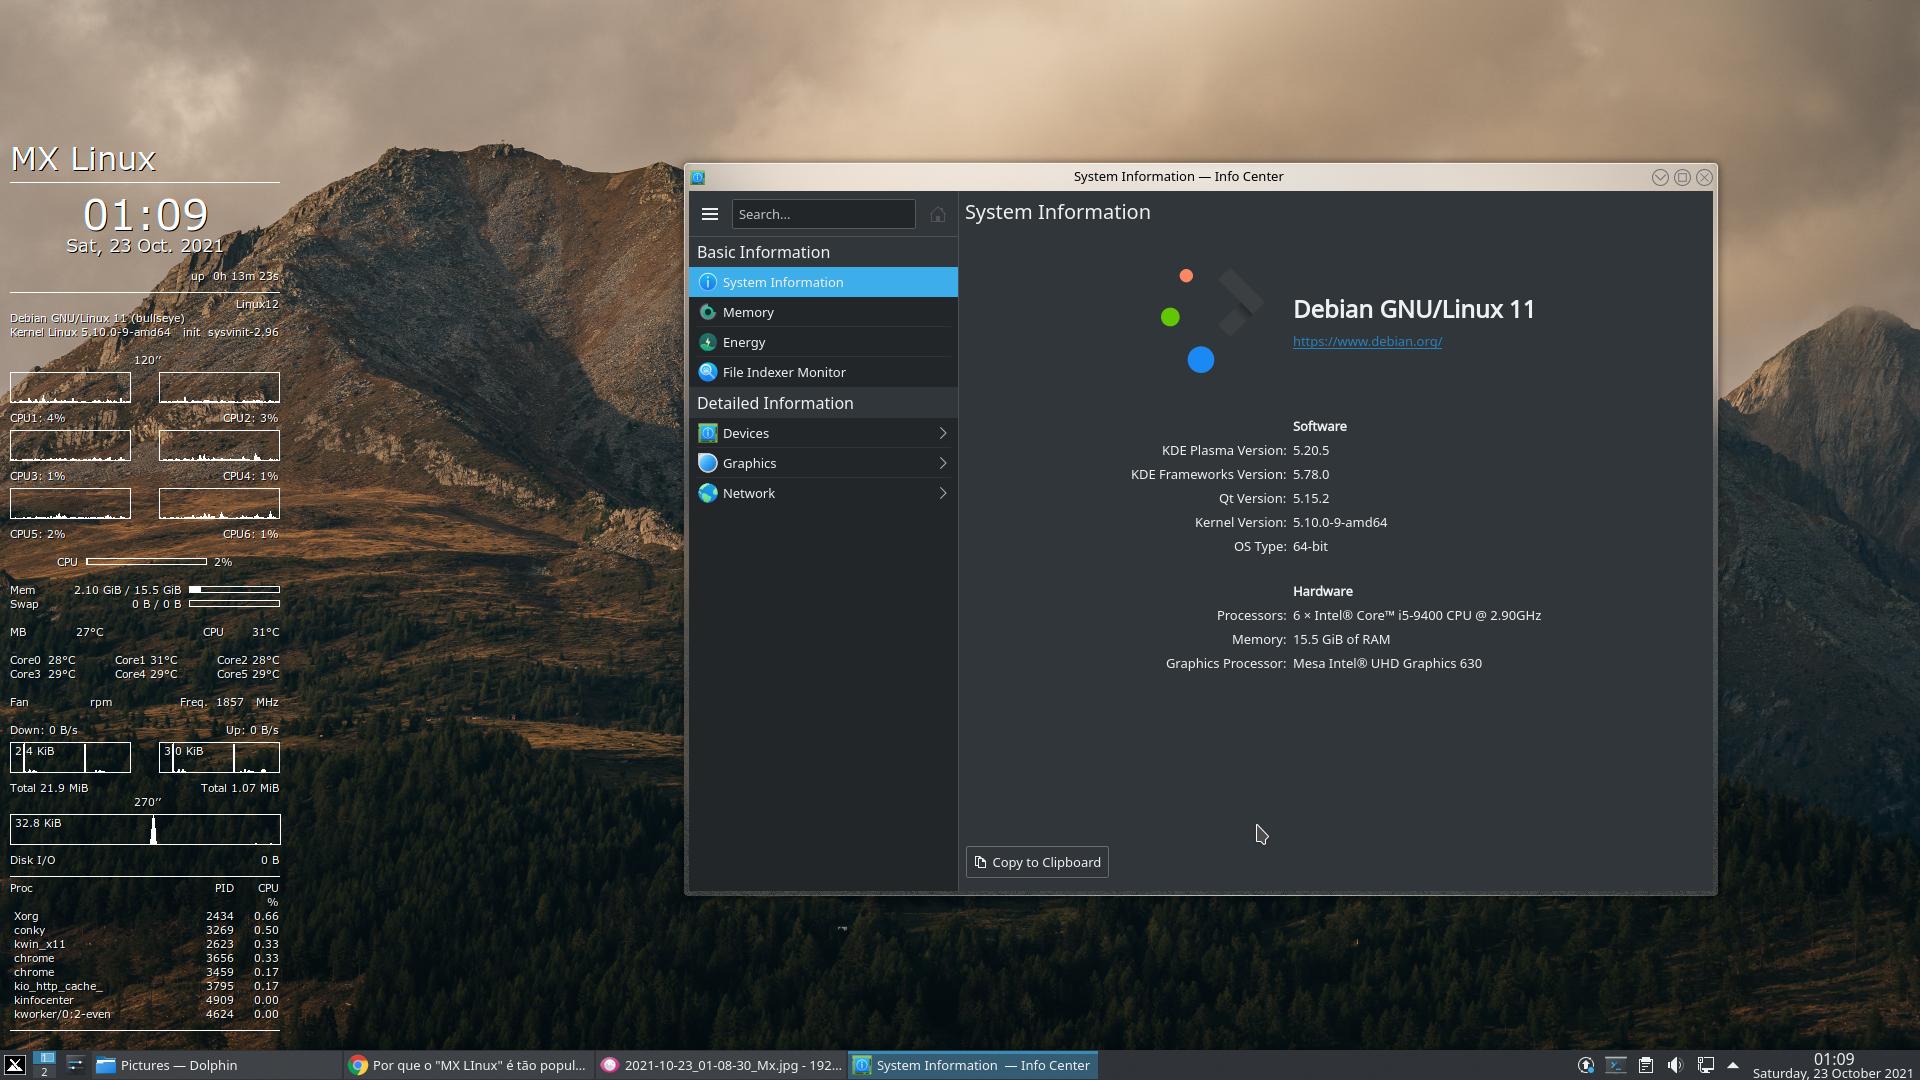1920x1080 pixels.
Task: Click the Graphics category icon
Action: pos(707,463)
